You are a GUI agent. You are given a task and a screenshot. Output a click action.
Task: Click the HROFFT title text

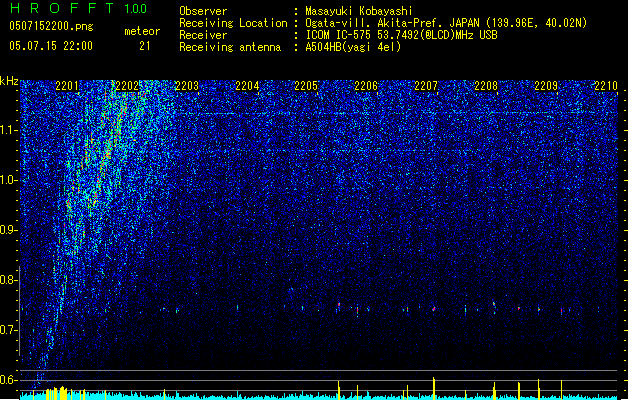[x=63, y=8]
